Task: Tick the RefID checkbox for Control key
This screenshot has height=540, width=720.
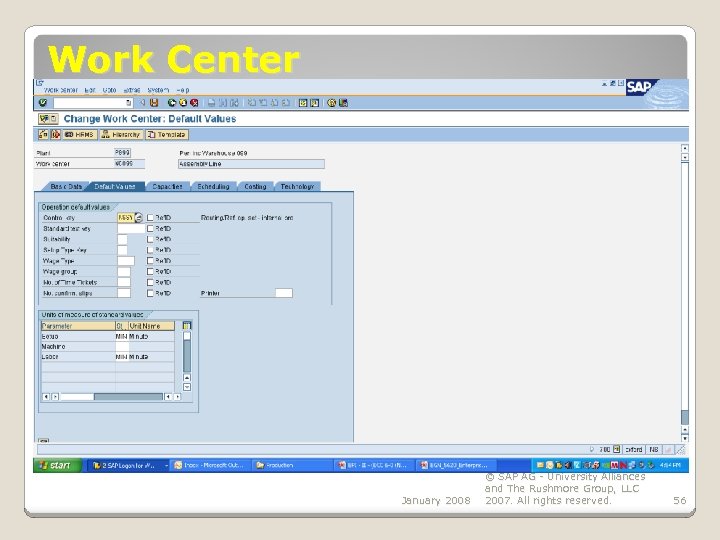Action: 150,218
